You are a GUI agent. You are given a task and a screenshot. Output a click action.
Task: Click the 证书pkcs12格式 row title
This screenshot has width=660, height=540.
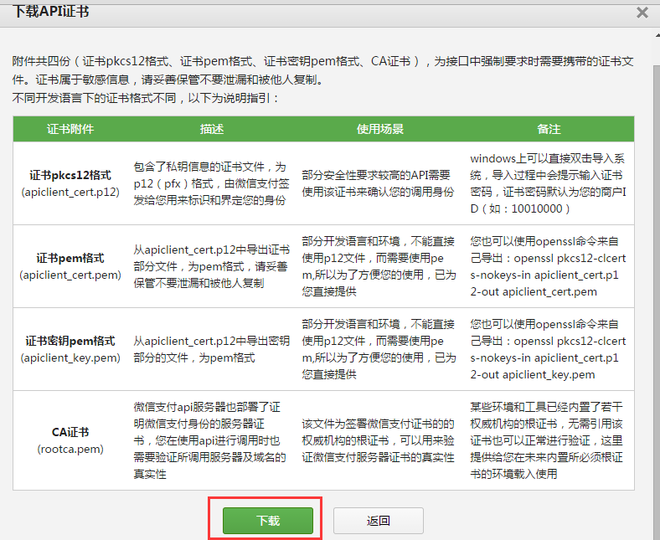pyautogui.click(x=70, y=175)
